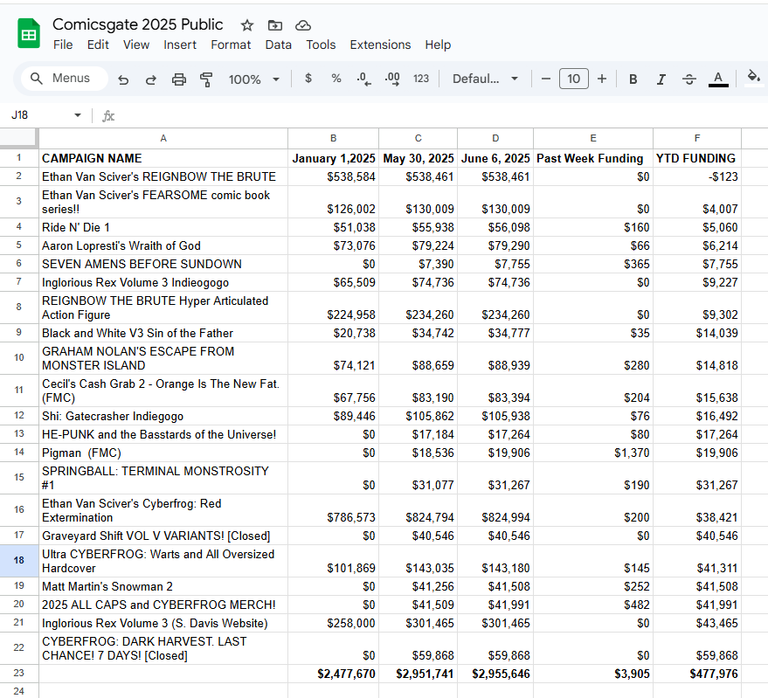Open the fill color bucket
This screenshot has height=698, width=768.
[753, 77]
